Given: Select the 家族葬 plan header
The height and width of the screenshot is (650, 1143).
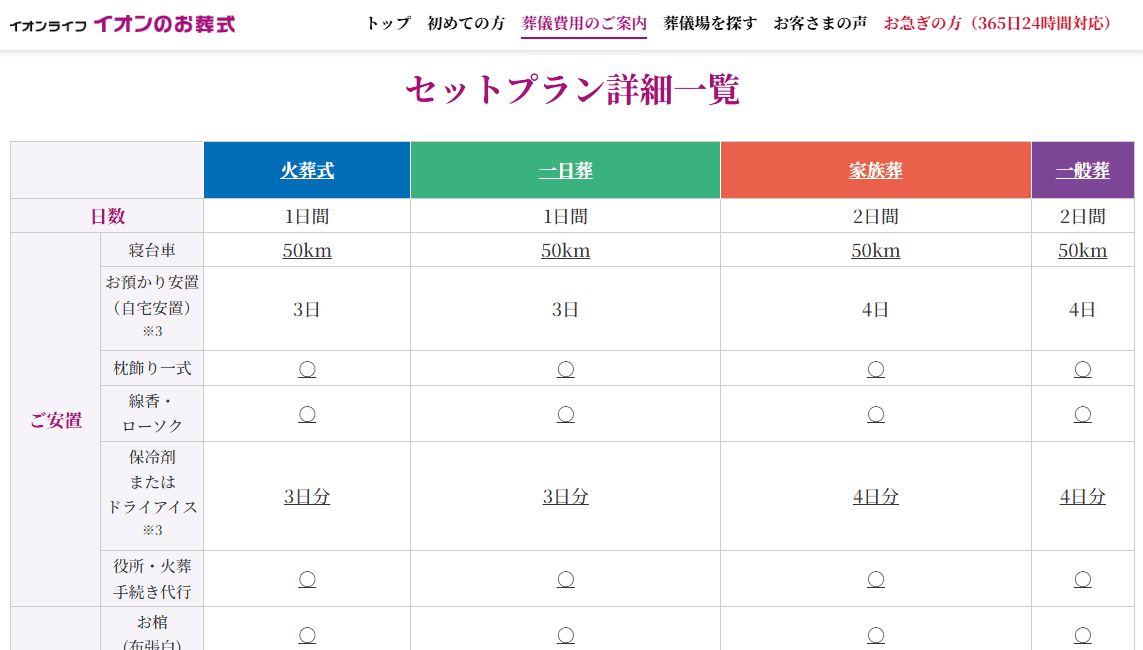Looking at the screenshot, I should (876, 171).
